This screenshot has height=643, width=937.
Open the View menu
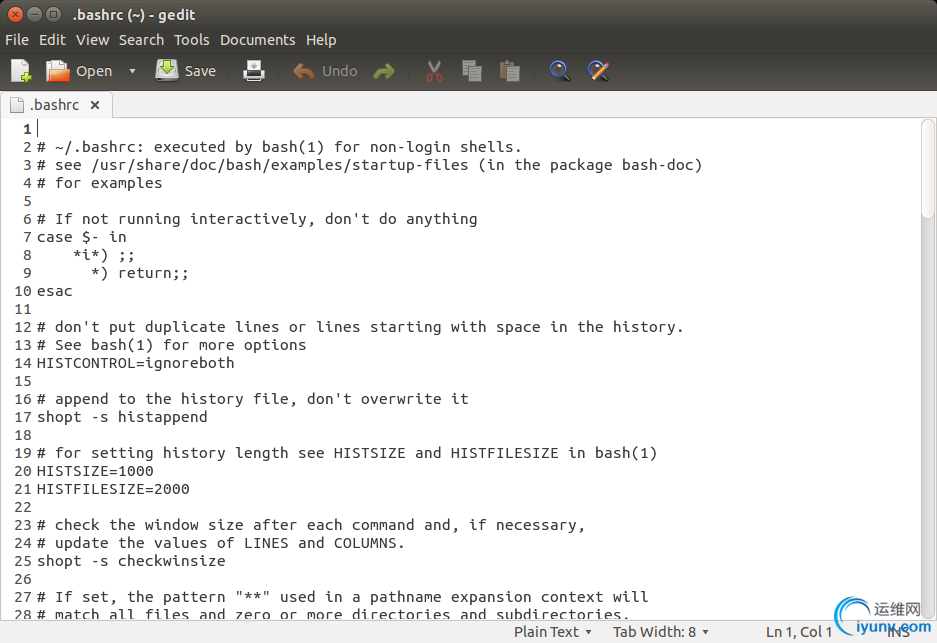(x=93, y=40)
